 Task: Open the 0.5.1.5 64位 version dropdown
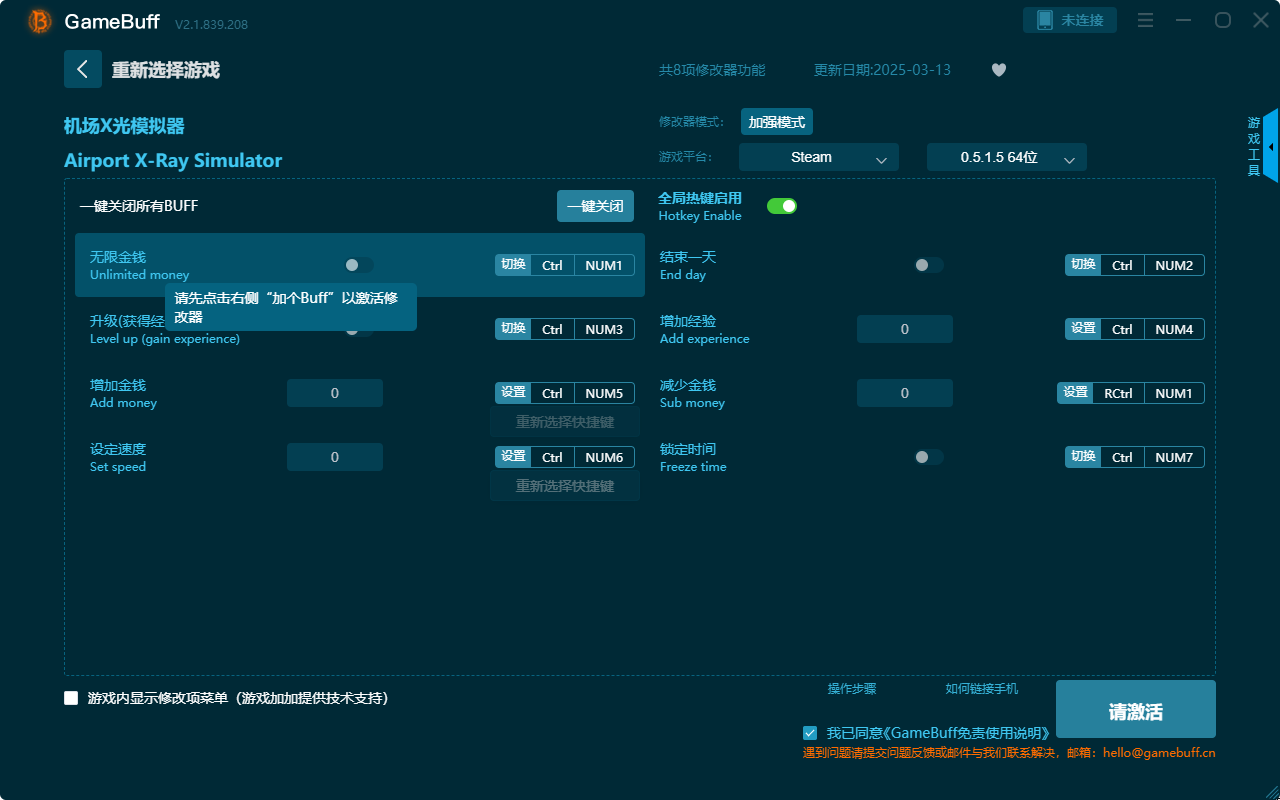click(1006, 157)
